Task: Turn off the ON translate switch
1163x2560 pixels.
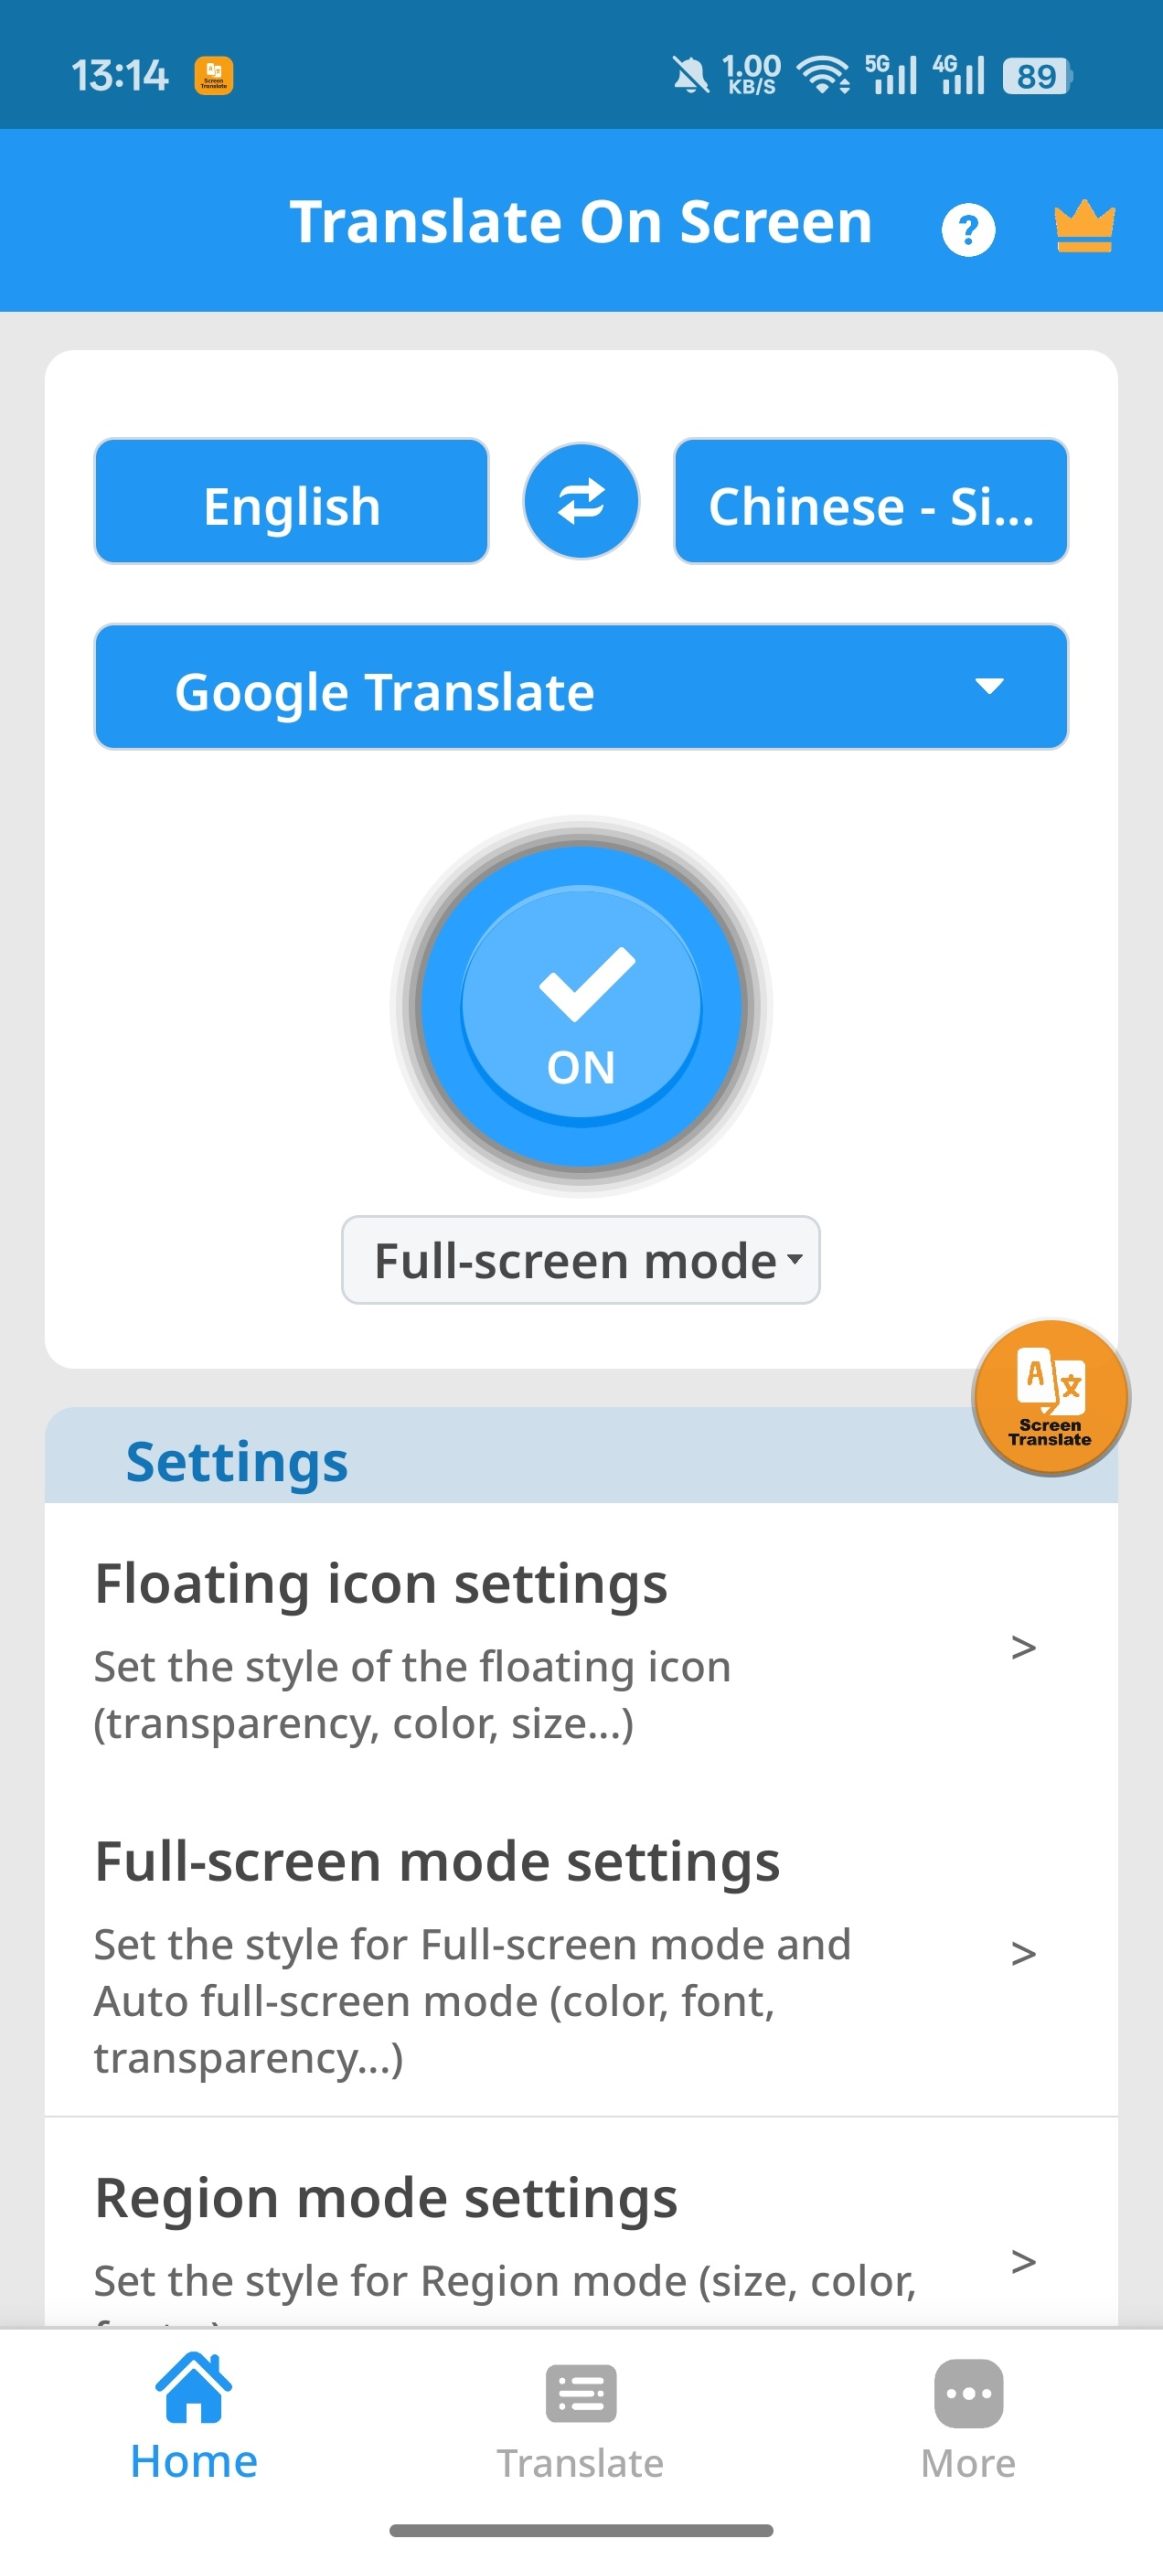Action: click(581, 1006)
